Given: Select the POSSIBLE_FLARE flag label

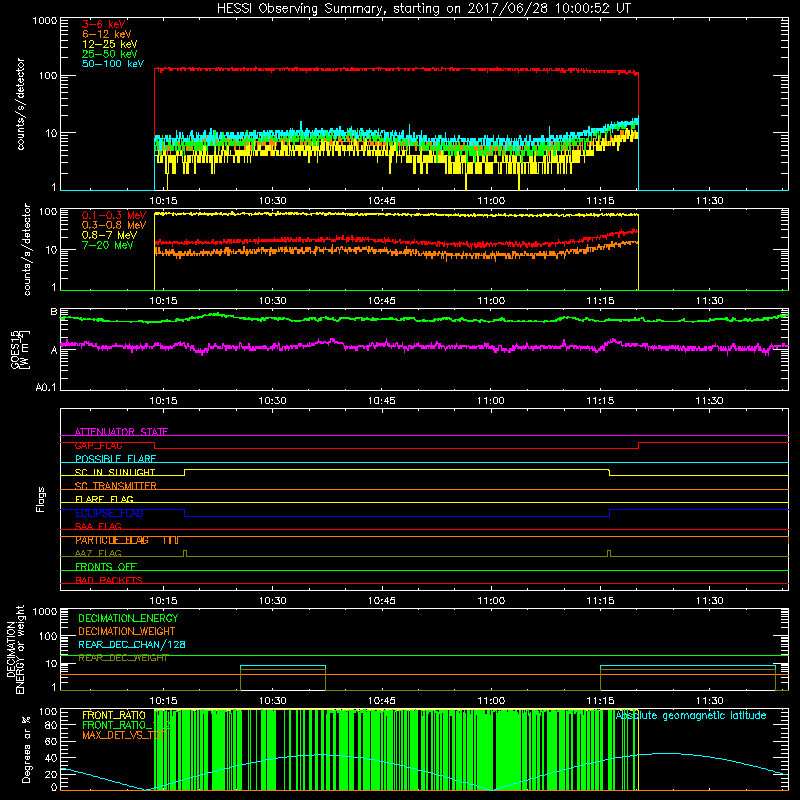Looking at the screenshot, I should [x=115, y=459].
